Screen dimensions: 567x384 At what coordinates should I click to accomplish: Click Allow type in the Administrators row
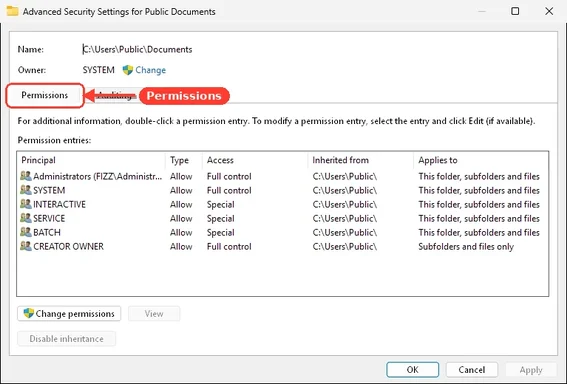[x=181, y=176]
